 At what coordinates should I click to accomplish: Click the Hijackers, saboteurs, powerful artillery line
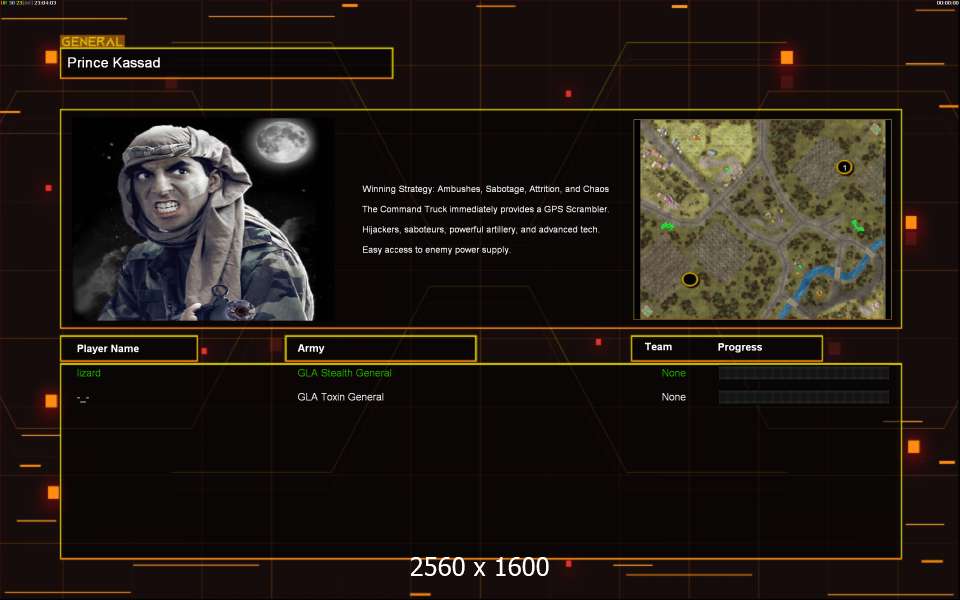481,230
